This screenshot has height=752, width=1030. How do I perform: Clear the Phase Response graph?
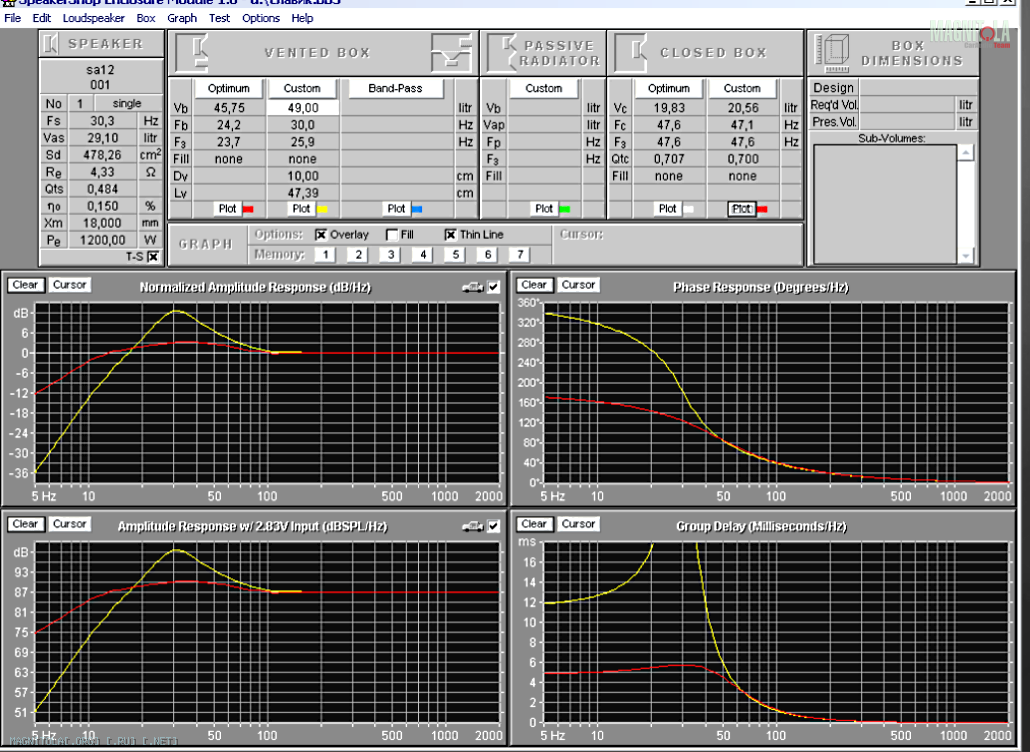point(533,285)
